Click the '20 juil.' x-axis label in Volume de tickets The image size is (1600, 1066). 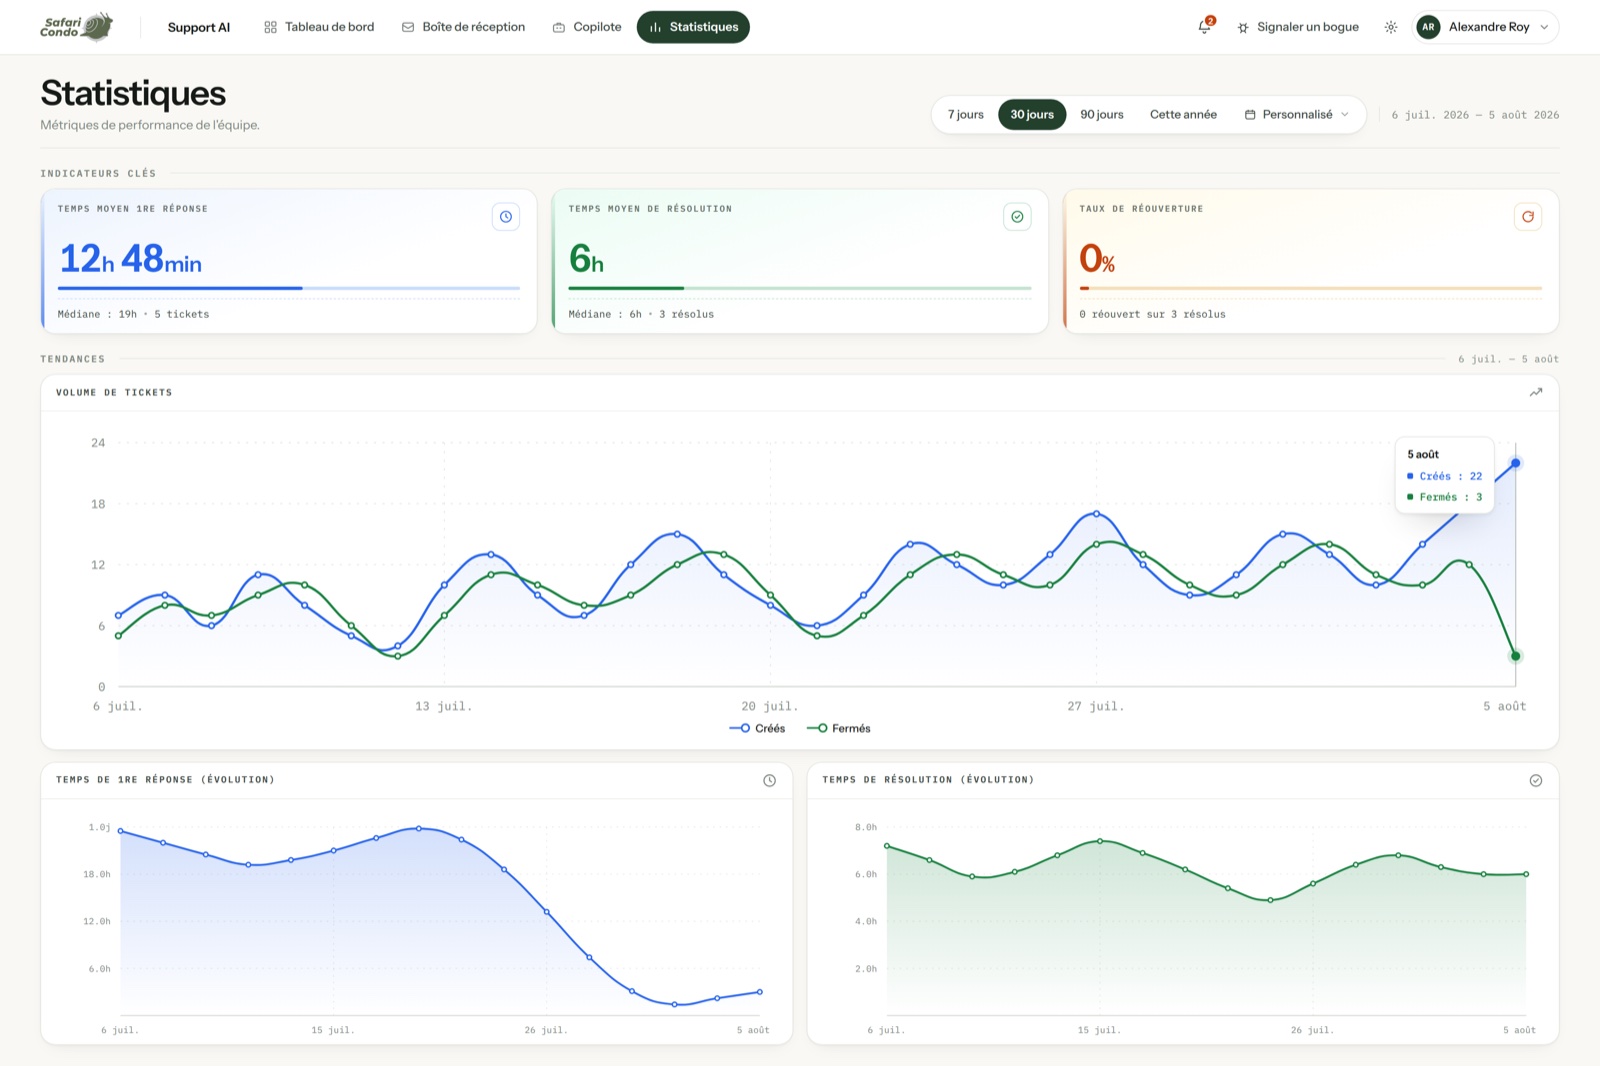[x=770, y=706]
